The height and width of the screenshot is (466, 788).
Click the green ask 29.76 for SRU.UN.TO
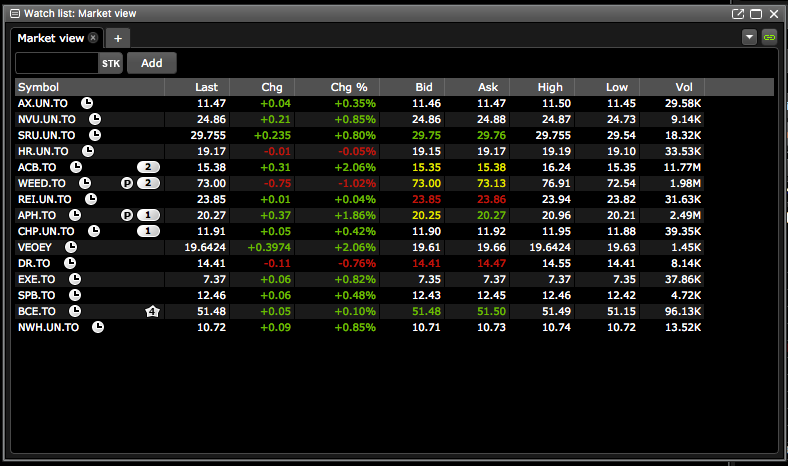point(491,135)
